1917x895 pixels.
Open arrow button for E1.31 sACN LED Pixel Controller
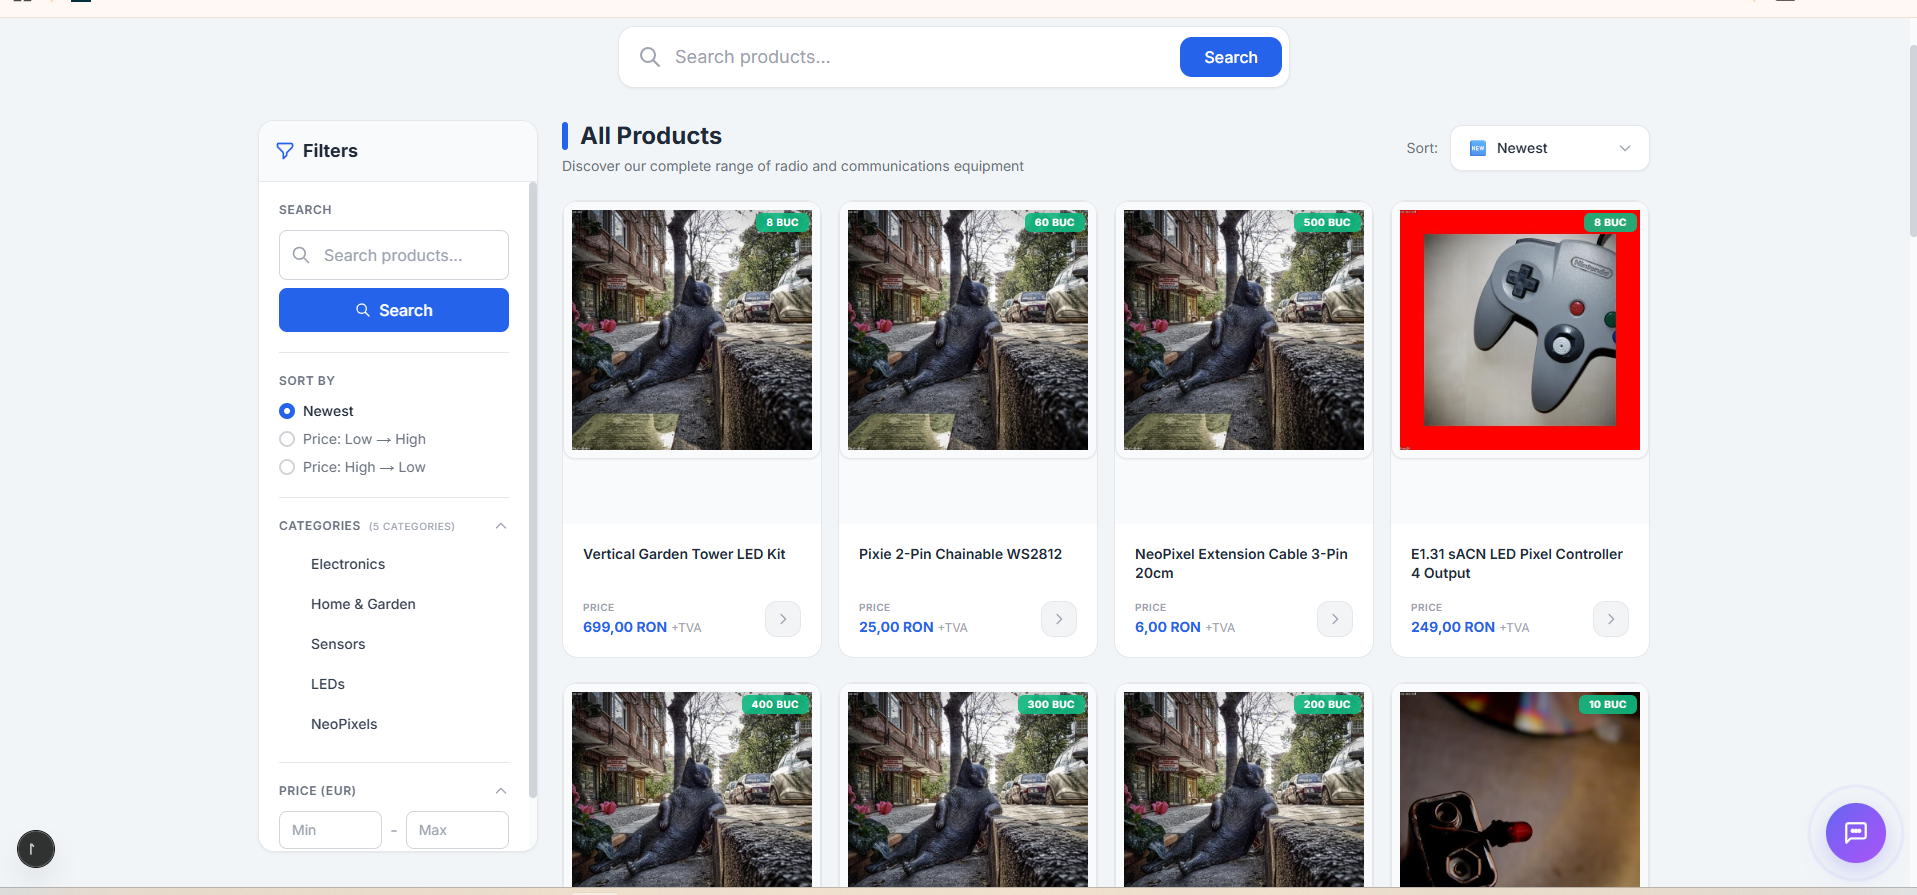tap(1611, 619)
